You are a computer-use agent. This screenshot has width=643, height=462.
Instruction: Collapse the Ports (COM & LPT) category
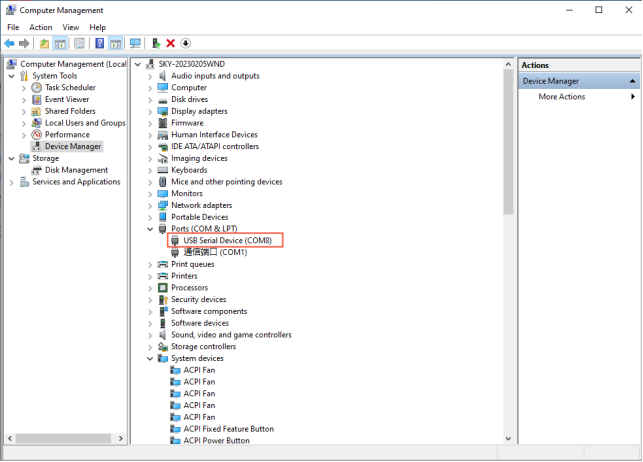(151, 229)
